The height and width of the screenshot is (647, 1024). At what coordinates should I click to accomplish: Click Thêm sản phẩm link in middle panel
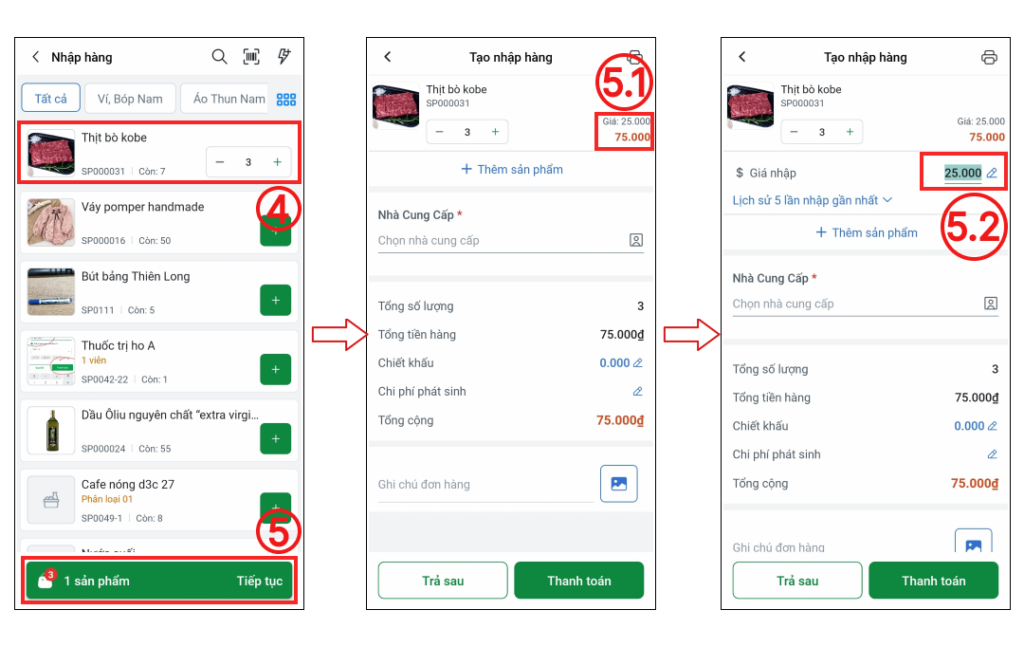(512, 170)
